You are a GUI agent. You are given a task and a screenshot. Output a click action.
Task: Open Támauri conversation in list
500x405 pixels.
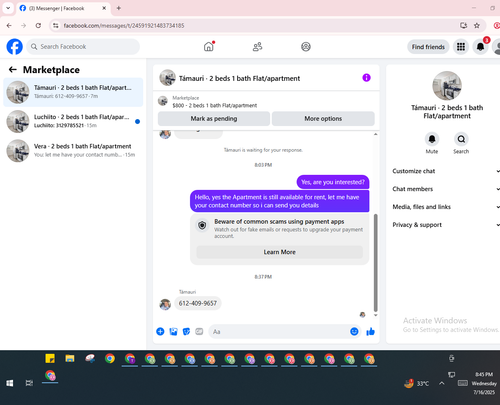pos(73,92)
